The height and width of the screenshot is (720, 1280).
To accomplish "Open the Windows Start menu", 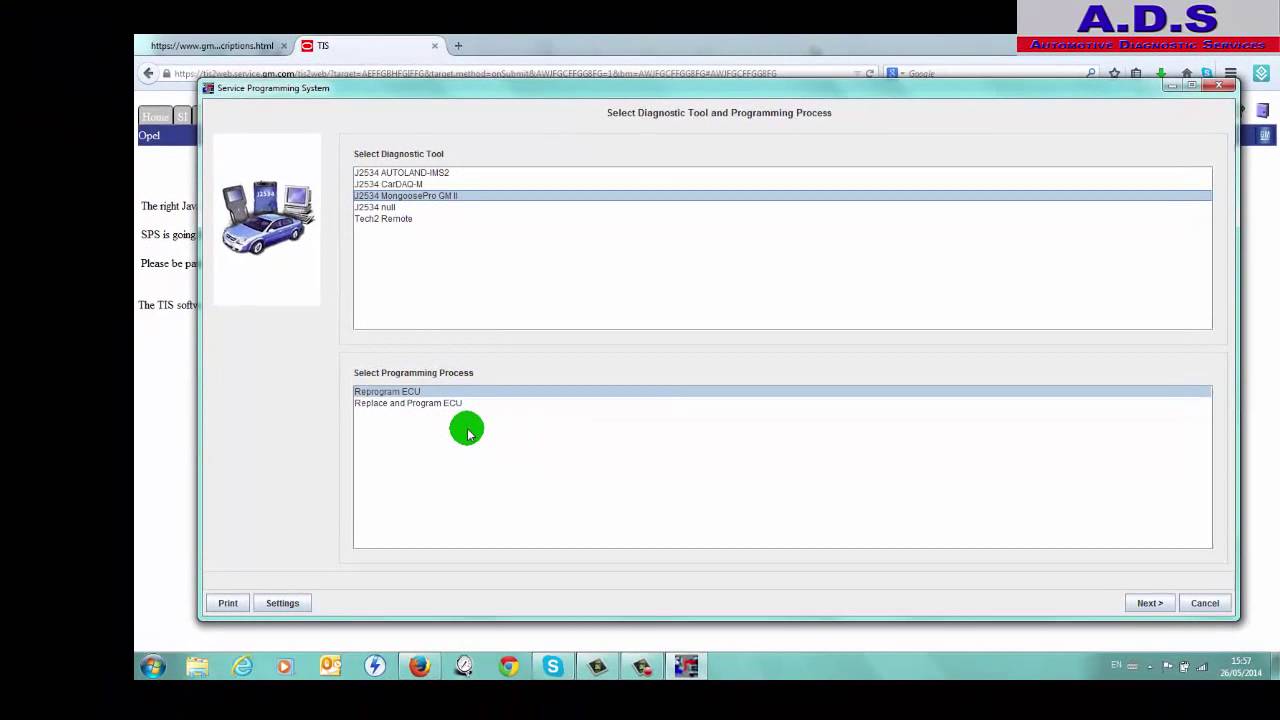I will [x=153, y=666].
